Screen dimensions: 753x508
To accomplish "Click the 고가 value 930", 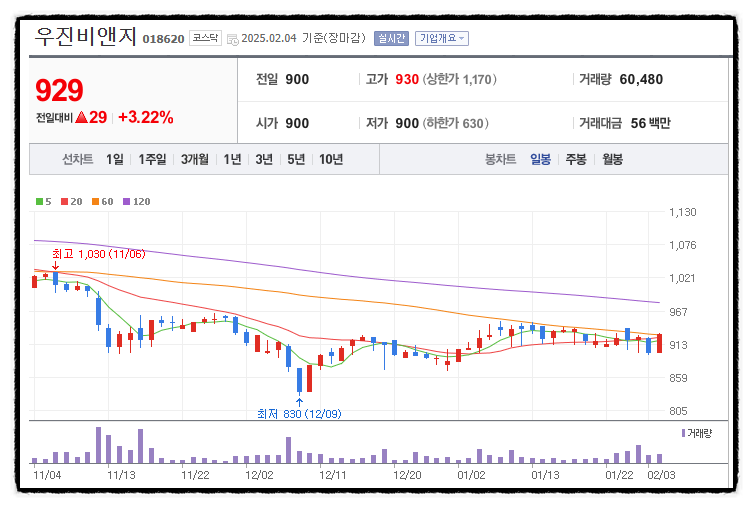I will [407, 79].
